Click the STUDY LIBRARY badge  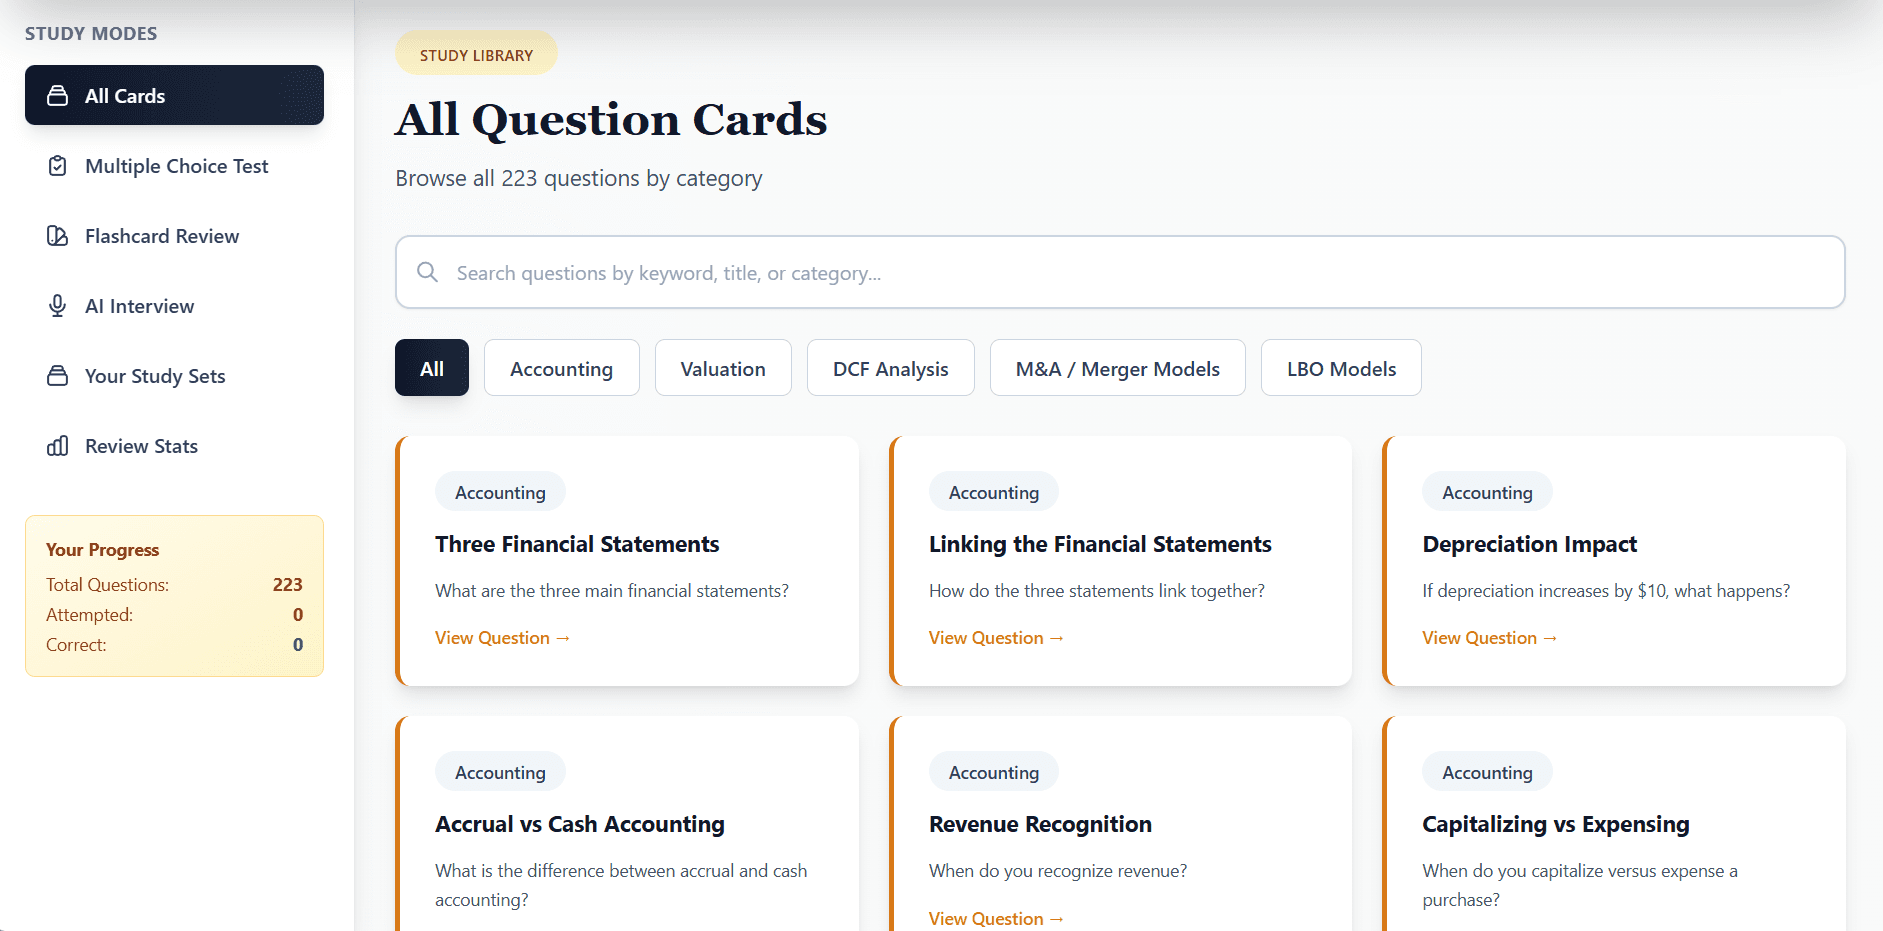tap(476, 52)
